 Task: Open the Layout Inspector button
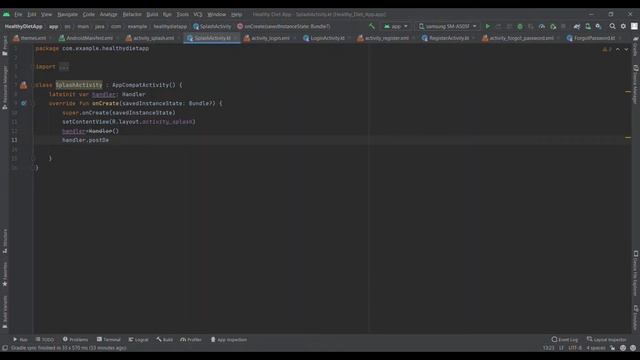(x=607, y=339)
